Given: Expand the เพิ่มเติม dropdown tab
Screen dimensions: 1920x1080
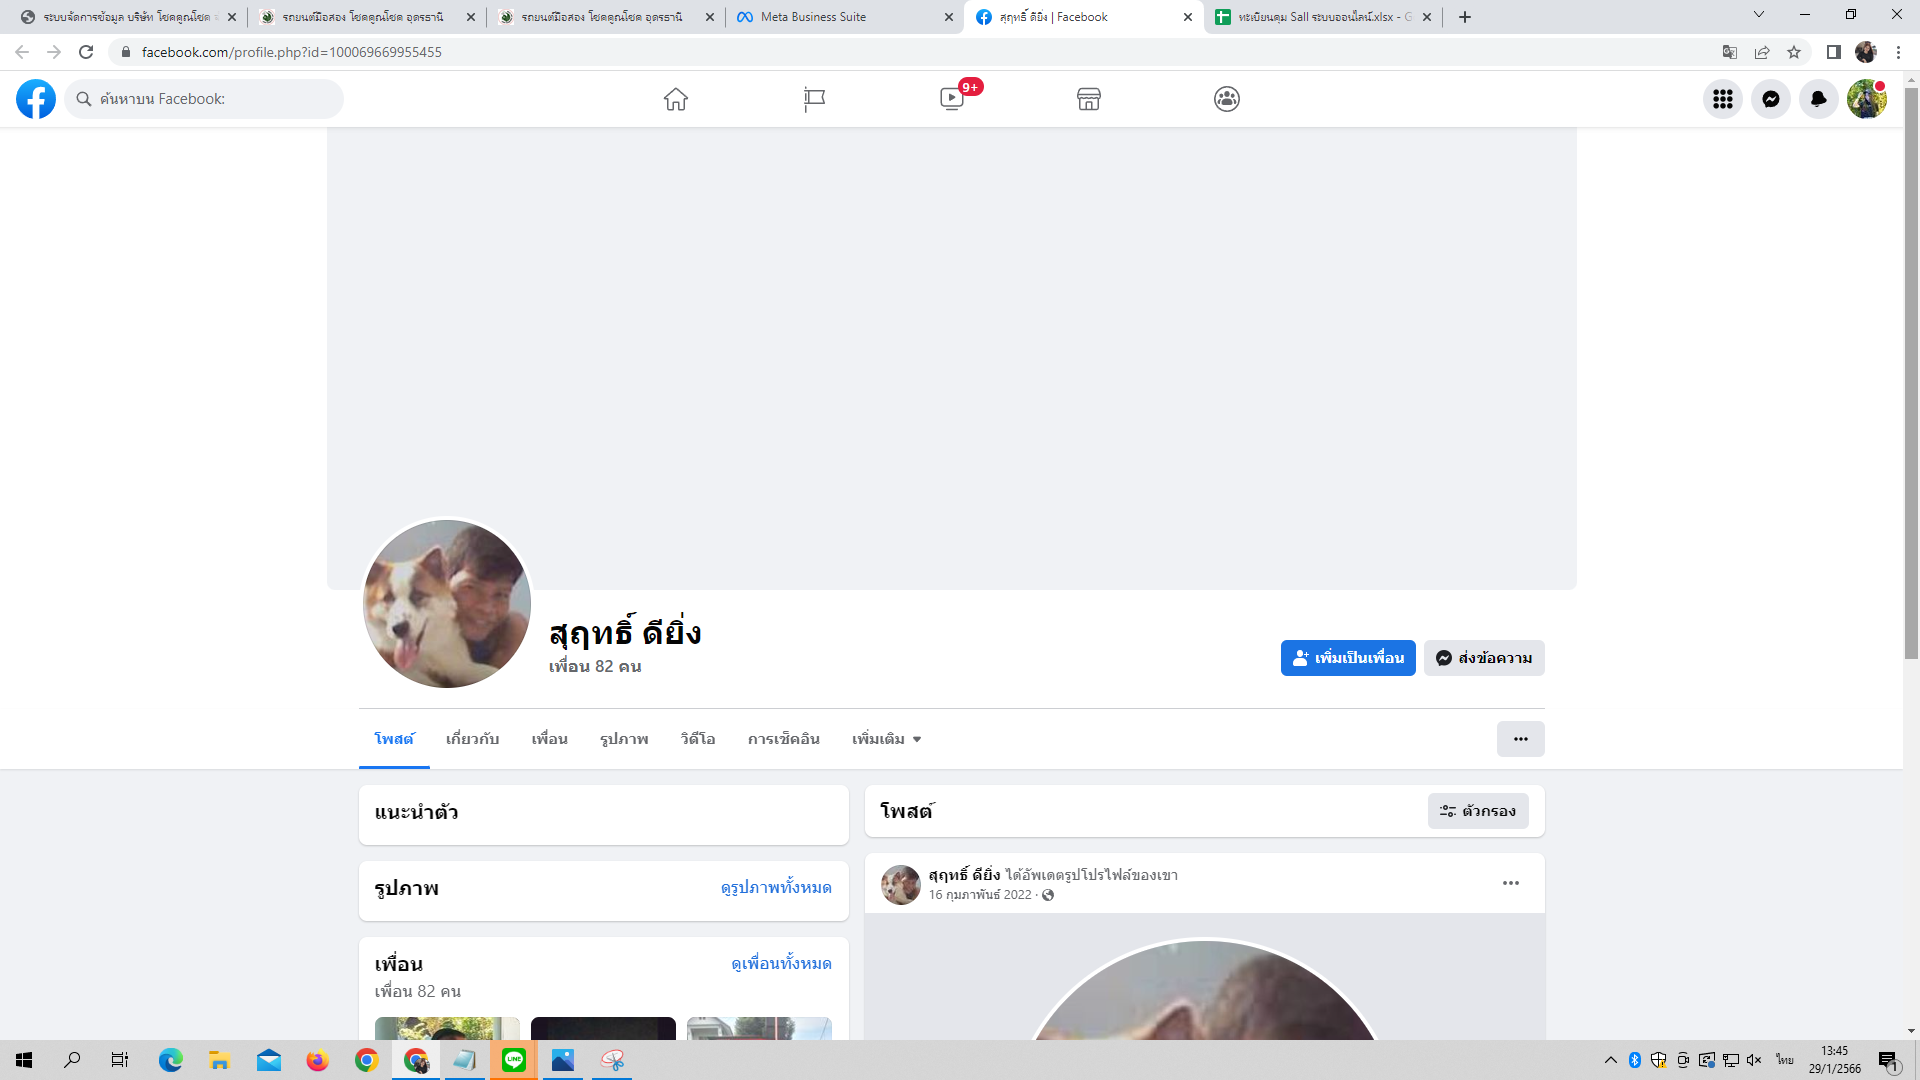Looking at the screenshot, I should tap(886, 739).
